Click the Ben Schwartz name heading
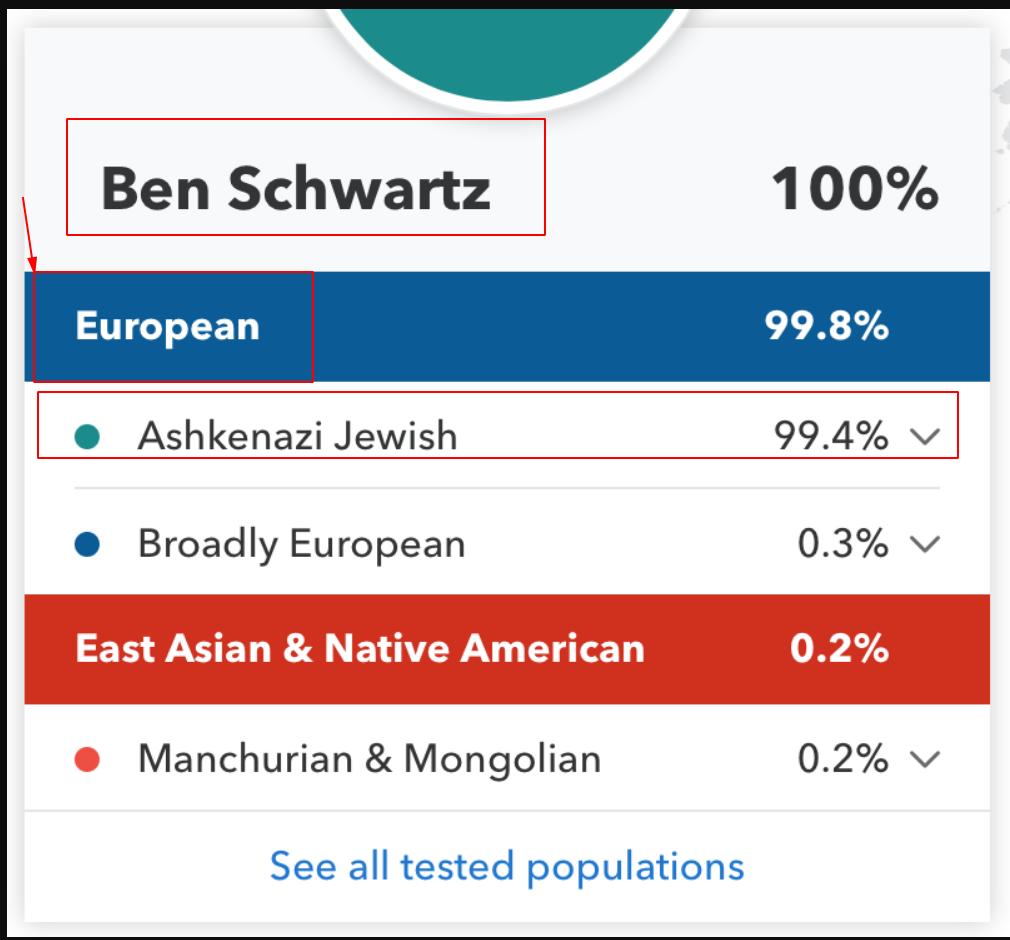This screenshot has height=940, width=1010. tap(296, 188)
